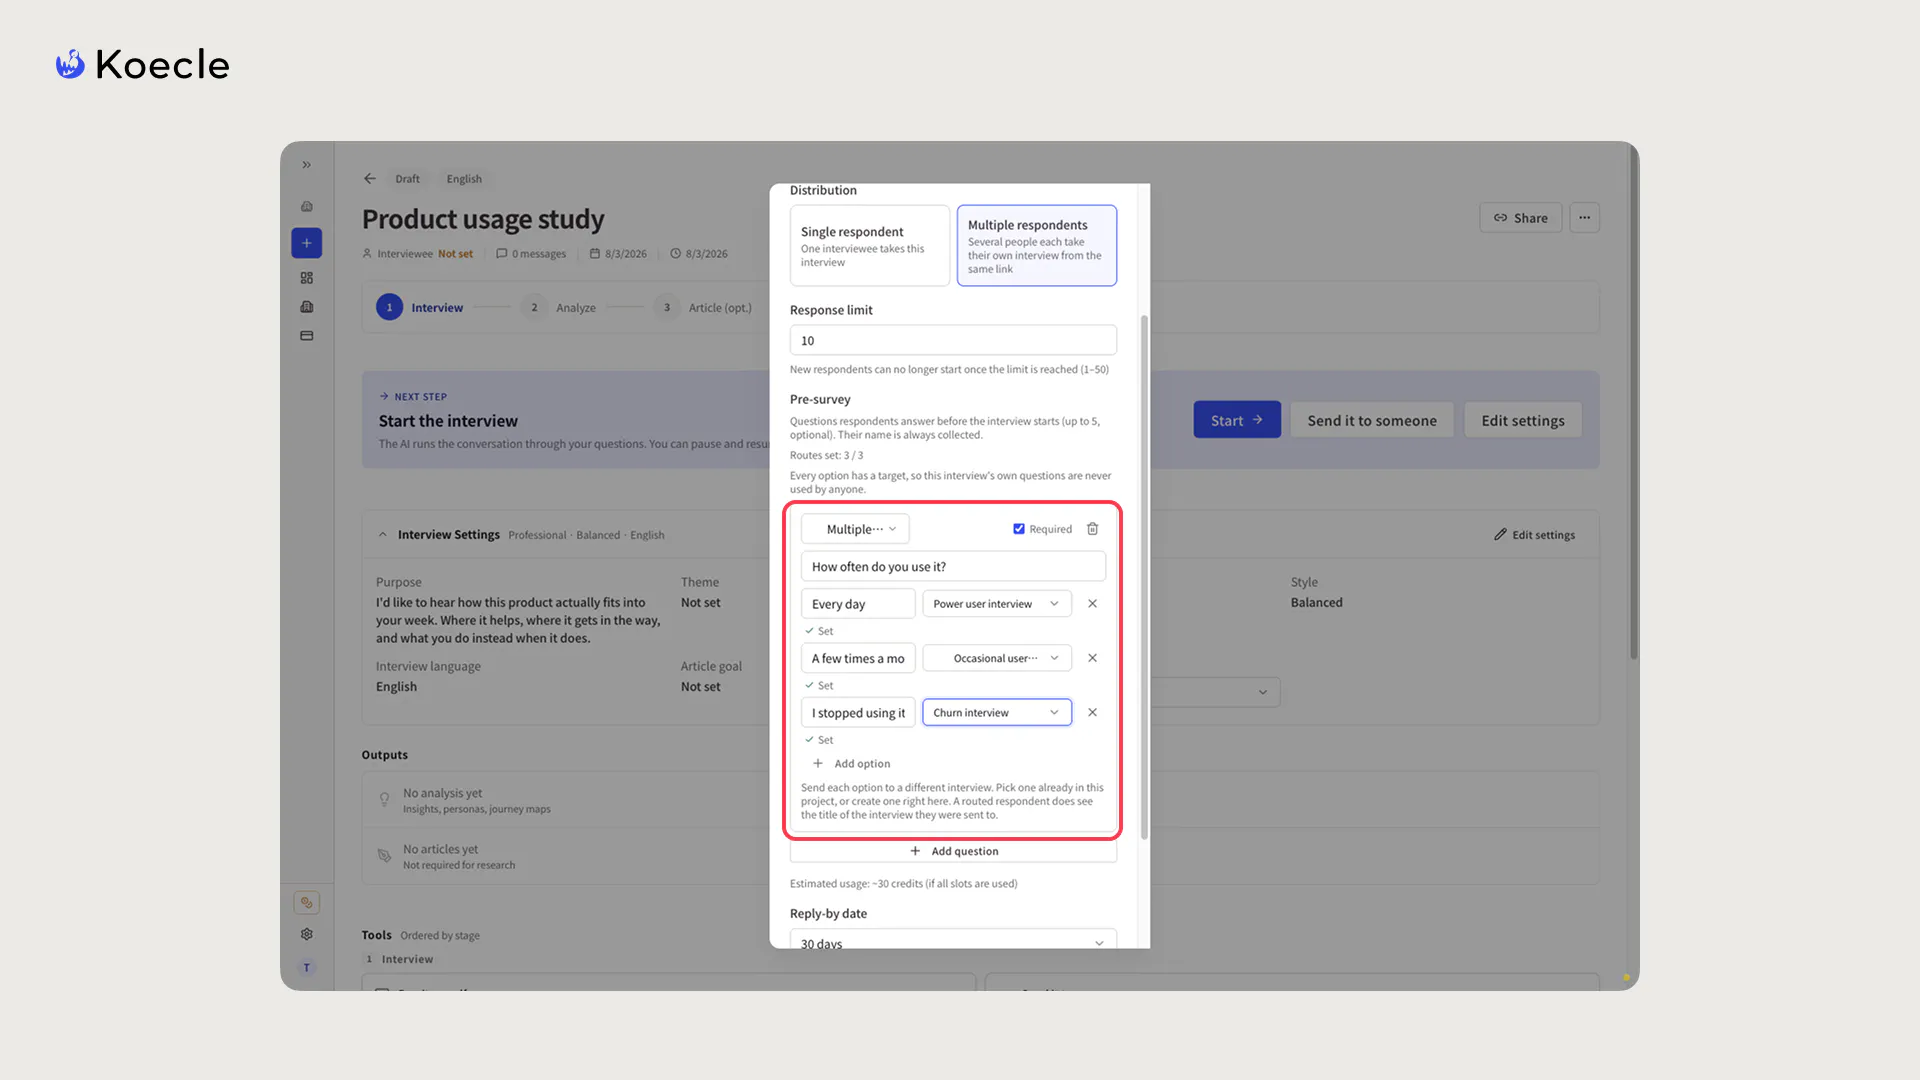The image size is (1920, 1080).
Task: Click the Koecle logo
Action: pos(143,65)
